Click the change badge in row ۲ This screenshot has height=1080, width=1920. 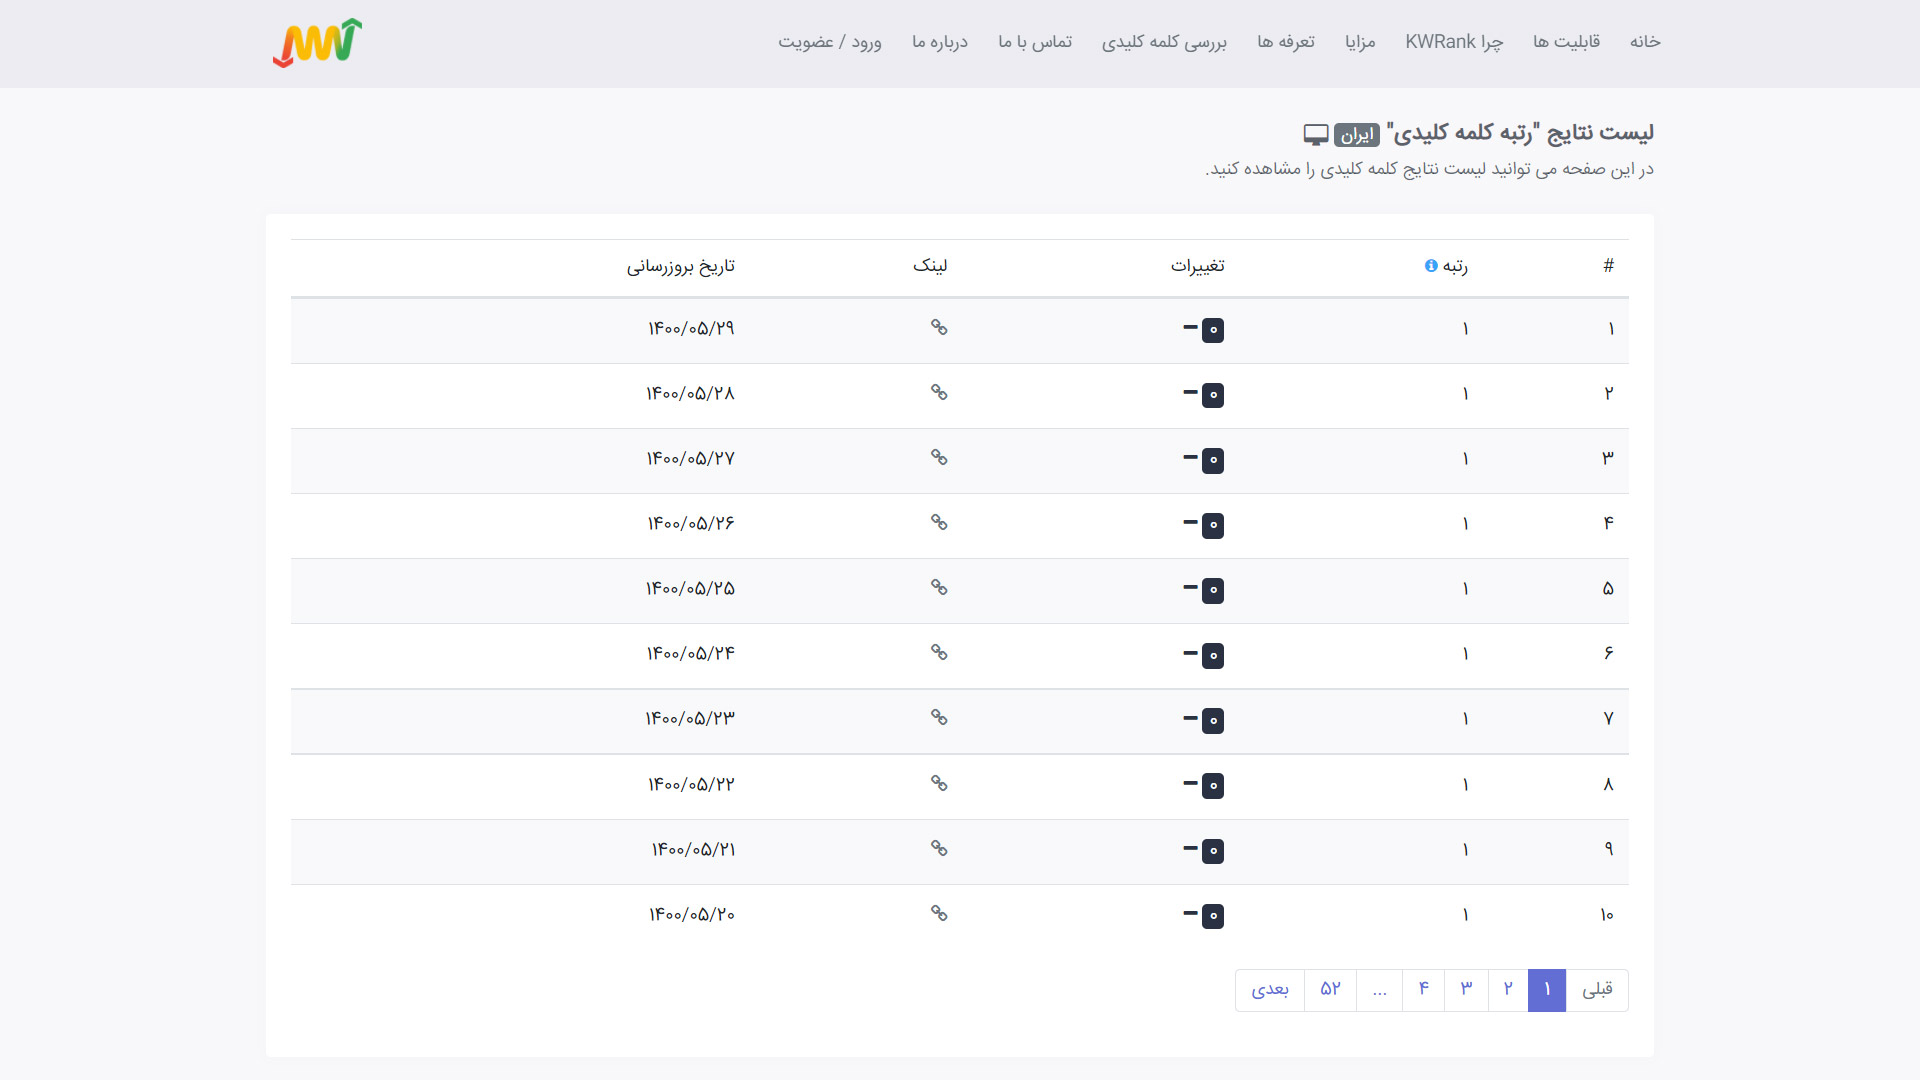(x=1213, y=395)
